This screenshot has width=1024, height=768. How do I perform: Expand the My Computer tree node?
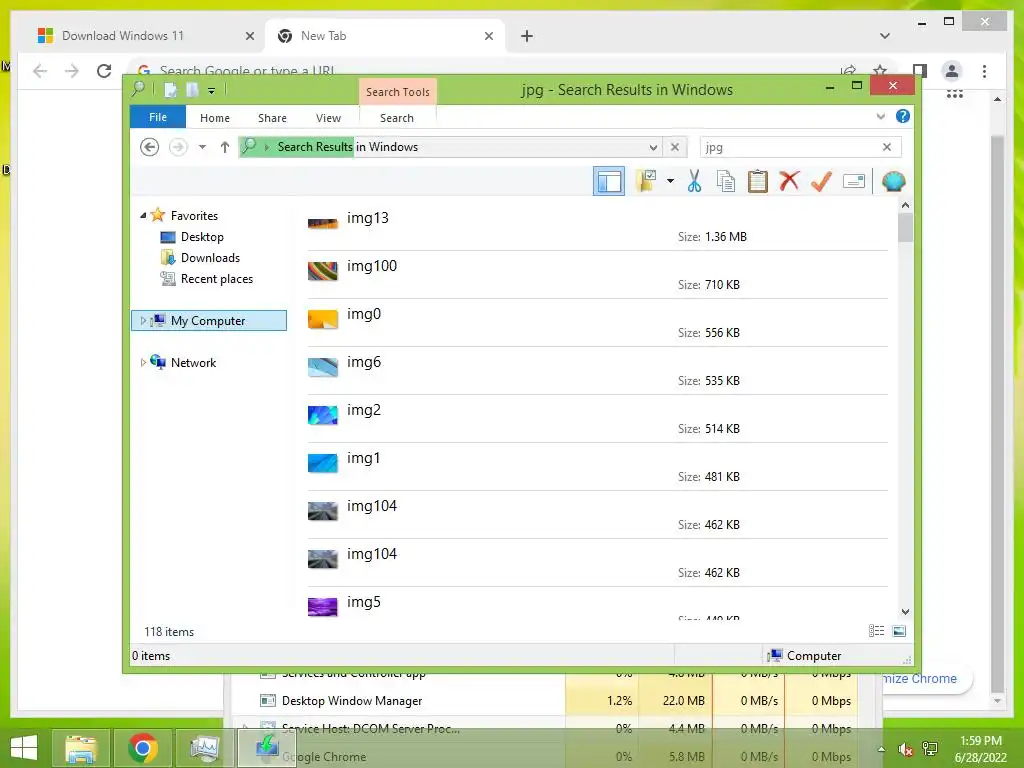tap(143, 320)
